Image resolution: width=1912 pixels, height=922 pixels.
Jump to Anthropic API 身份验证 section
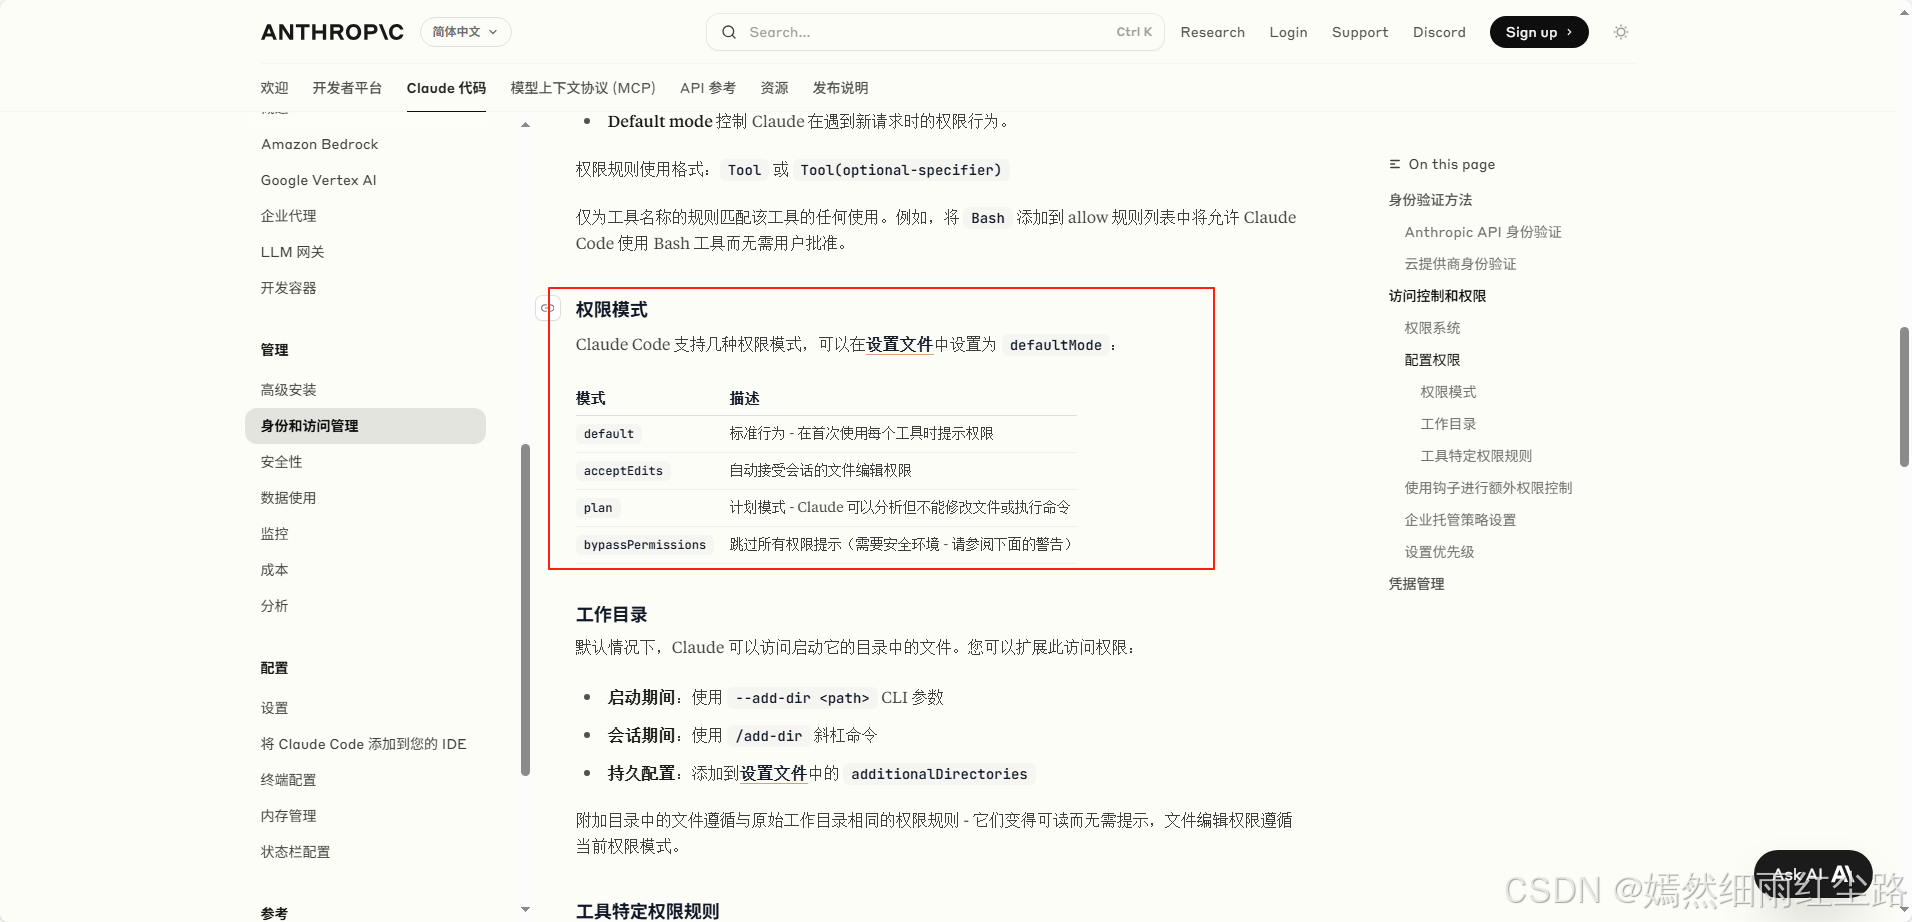click(1483, 232)
